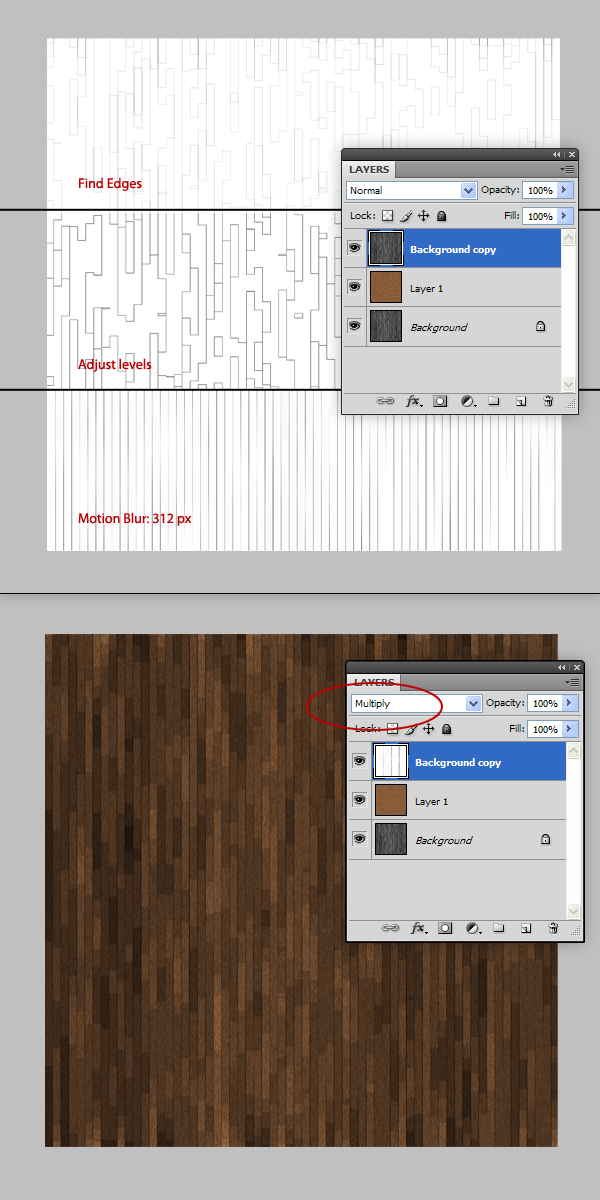
Task: Click the new group folder icon in the upper panel
Action: point(494,401)
